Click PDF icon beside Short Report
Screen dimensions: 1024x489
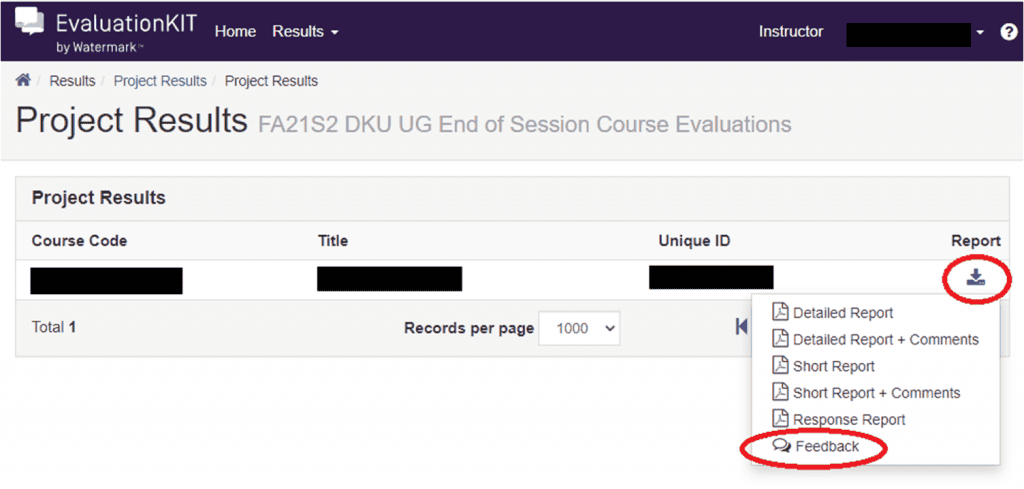click(x=781, y=366)
